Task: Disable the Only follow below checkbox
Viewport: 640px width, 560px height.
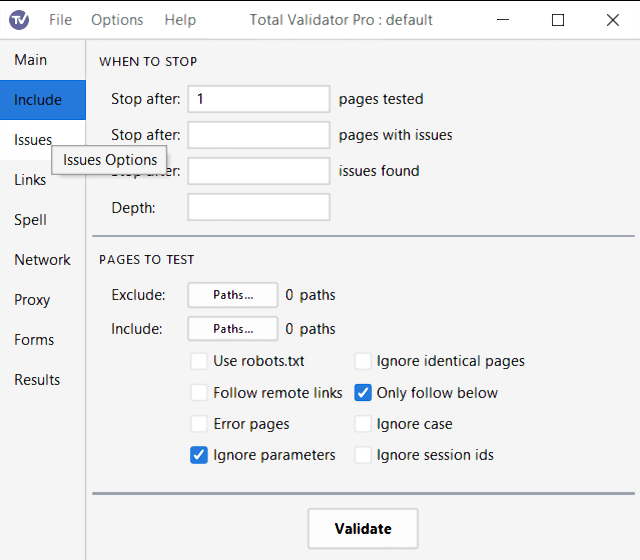Action: [363, 393]
